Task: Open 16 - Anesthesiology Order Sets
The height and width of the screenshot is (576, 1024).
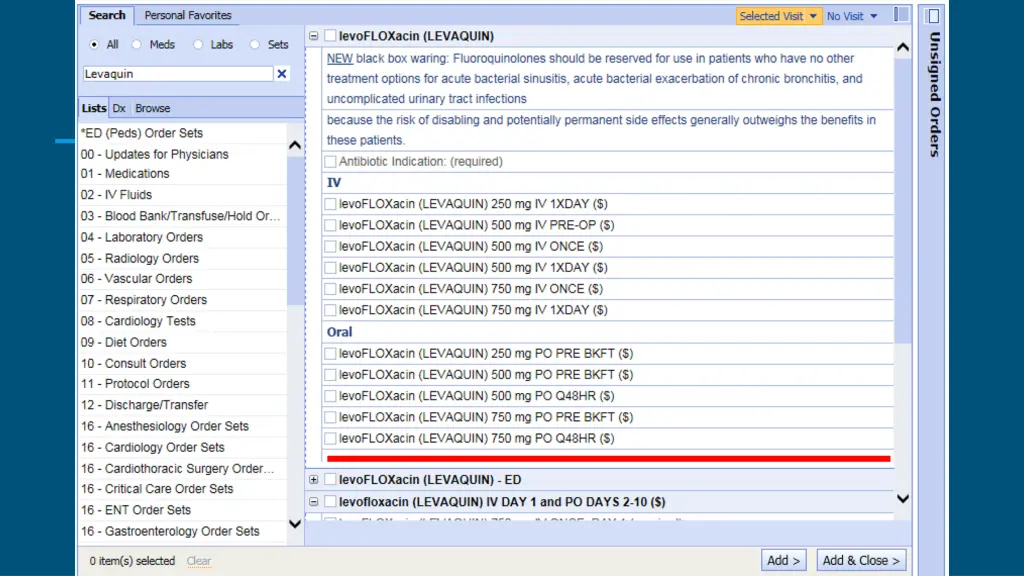Action: [x=165, y=426]
